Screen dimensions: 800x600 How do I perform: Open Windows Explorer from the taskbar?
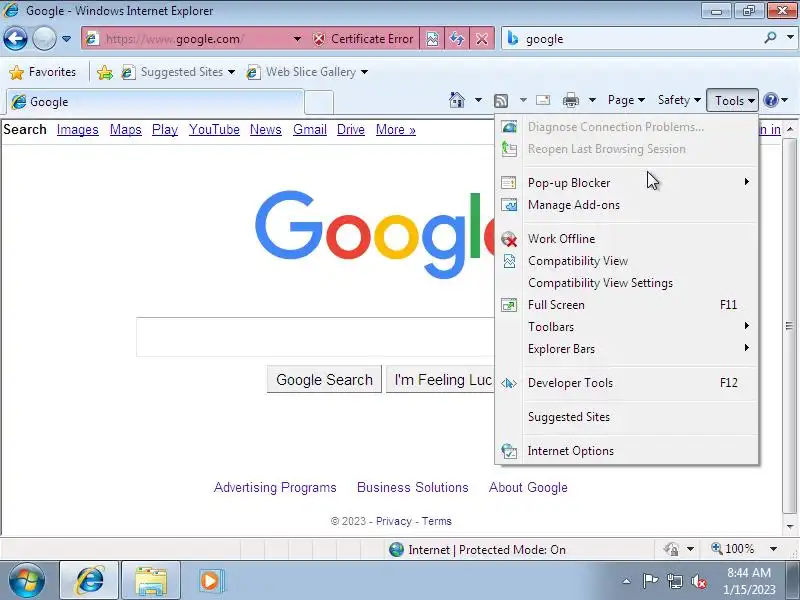click(151, 581)
